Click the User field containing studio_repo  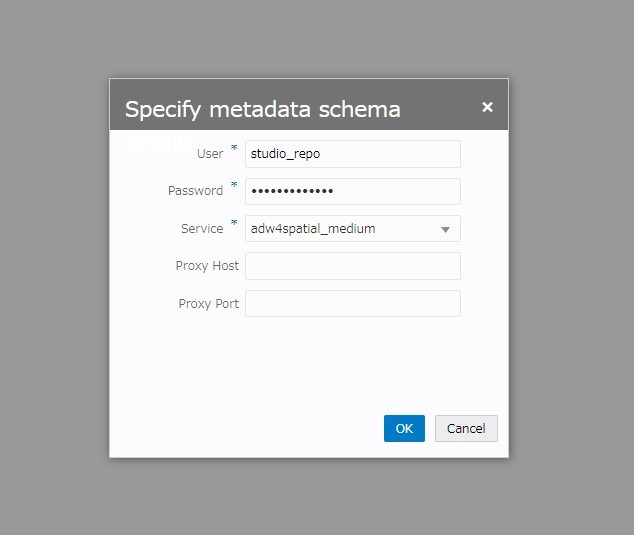[x=352, y=154]
